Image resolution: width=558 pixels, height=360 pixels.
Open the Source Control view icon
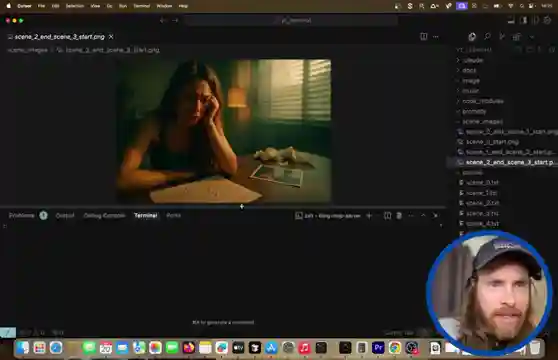[502, 36]
